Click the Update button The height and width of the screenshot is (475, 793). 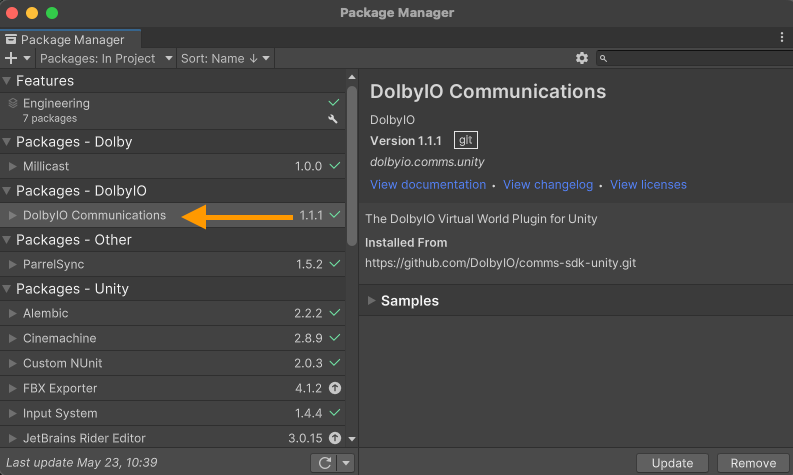click(x=672, y=463)
